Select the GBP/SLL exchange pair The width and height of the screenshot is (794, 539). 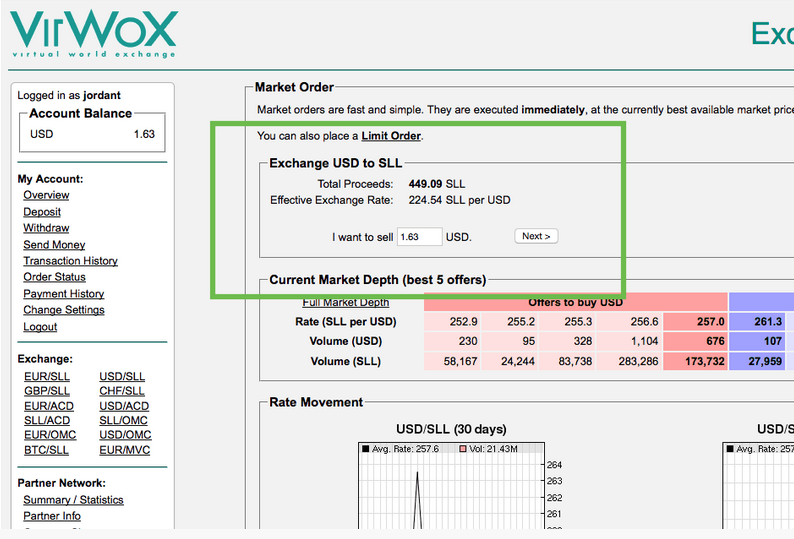(47, 391)
